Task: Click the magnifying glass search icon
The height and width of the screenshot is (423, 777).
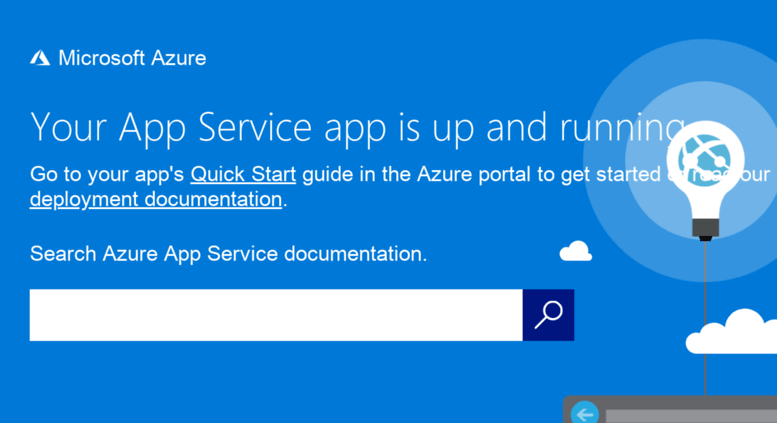Action: (x=548, y=315)
